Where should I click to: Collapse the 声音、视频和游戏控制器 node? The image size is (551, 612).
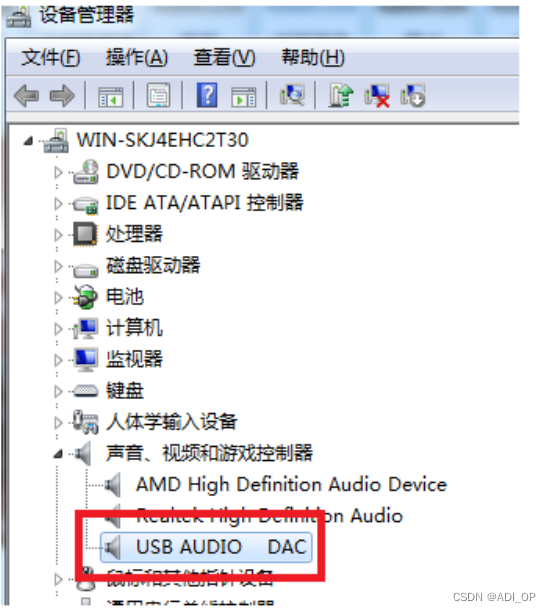tap(58, 454)
